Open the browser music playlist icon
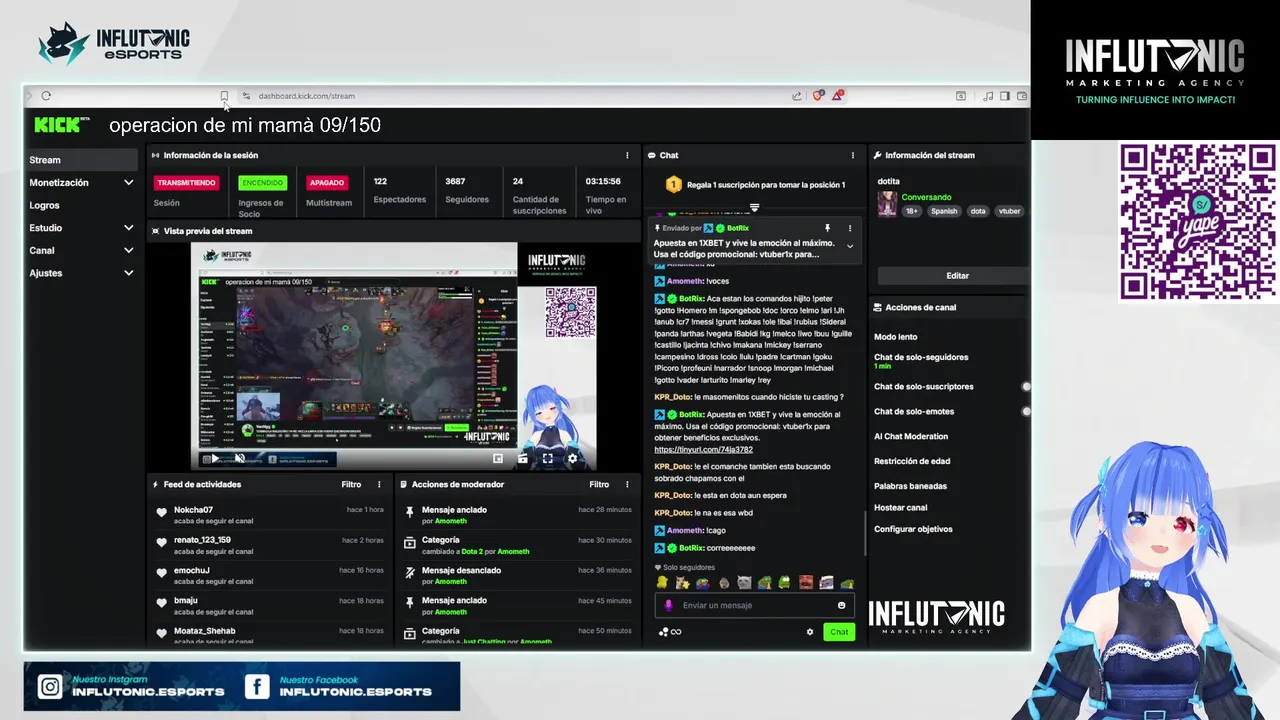The width and height of the screenshot is (1280, 720). click(988, 96)
